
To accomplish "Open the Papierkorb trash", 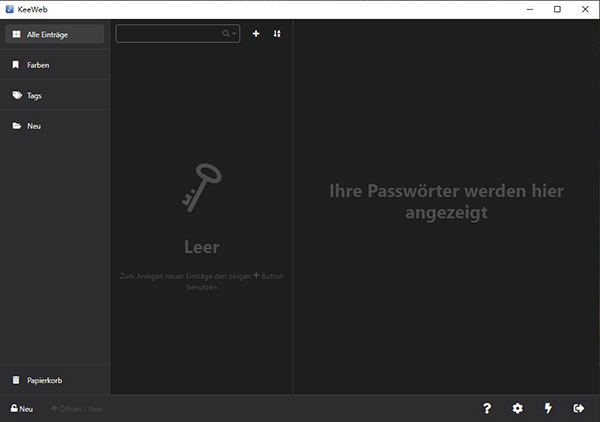I will point(55,380).
